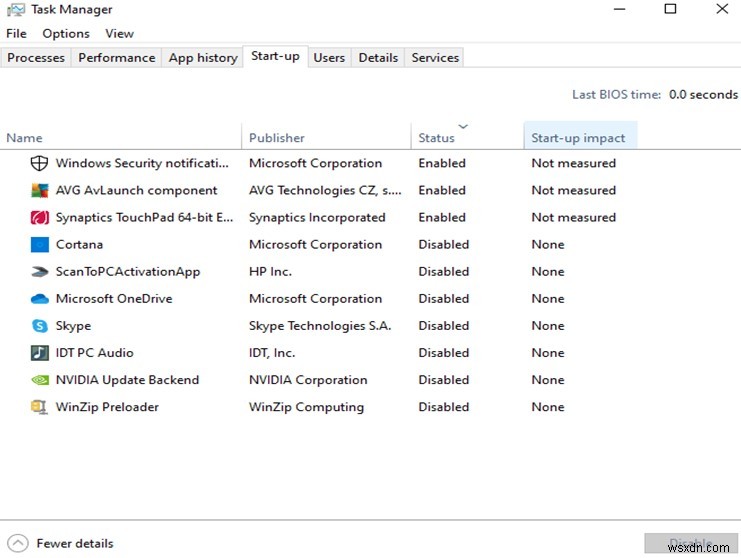This screenshot has height=558, width=741.
Task: Click Disabled status in Cortana row
Action: pos(443,245)
